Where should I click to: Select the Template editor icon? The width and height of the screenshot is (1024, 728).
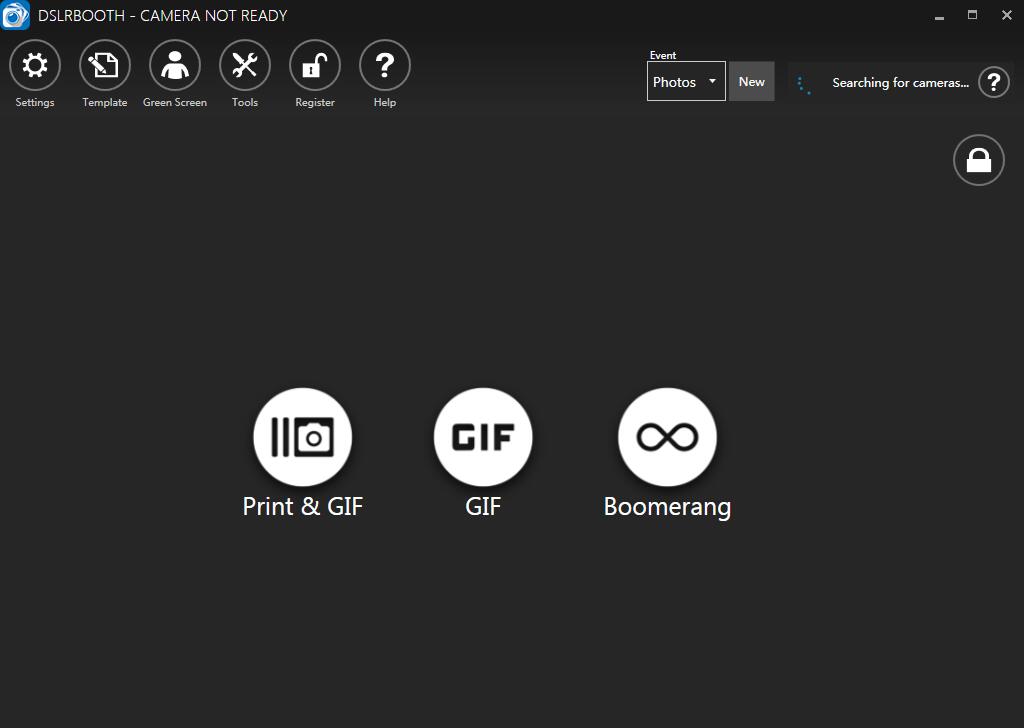104,64
